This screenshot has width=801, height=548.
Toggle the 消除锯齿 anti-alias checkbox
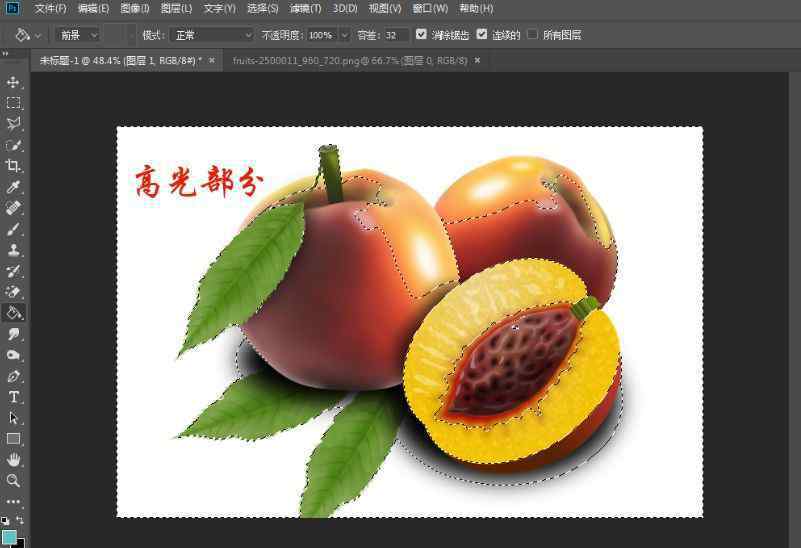click(x=421, y=34)
